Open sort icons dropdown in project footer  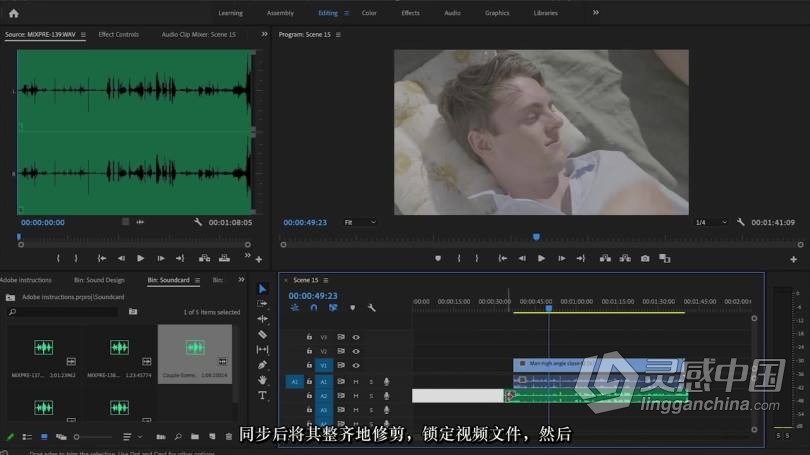point(132,437)
